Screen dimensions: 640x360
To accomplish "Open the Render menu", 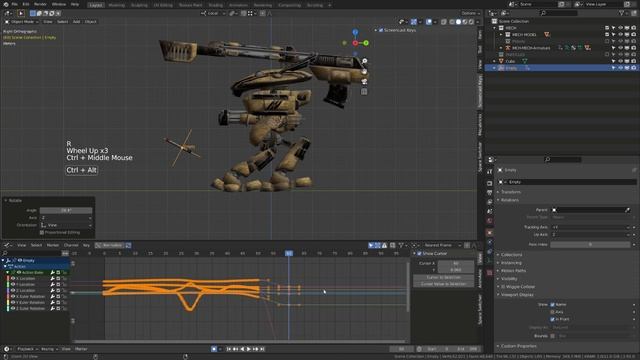I will click(40, 4).
